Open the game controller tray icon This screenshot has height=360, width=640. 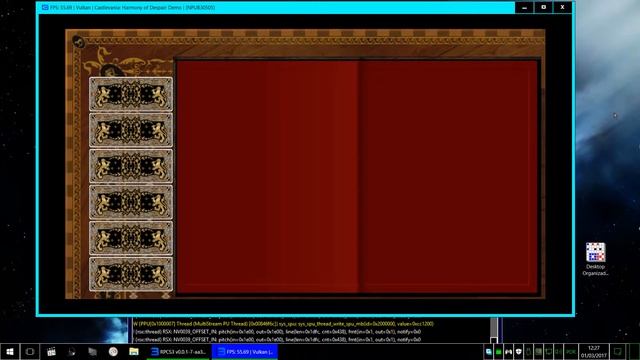point(509,352)
